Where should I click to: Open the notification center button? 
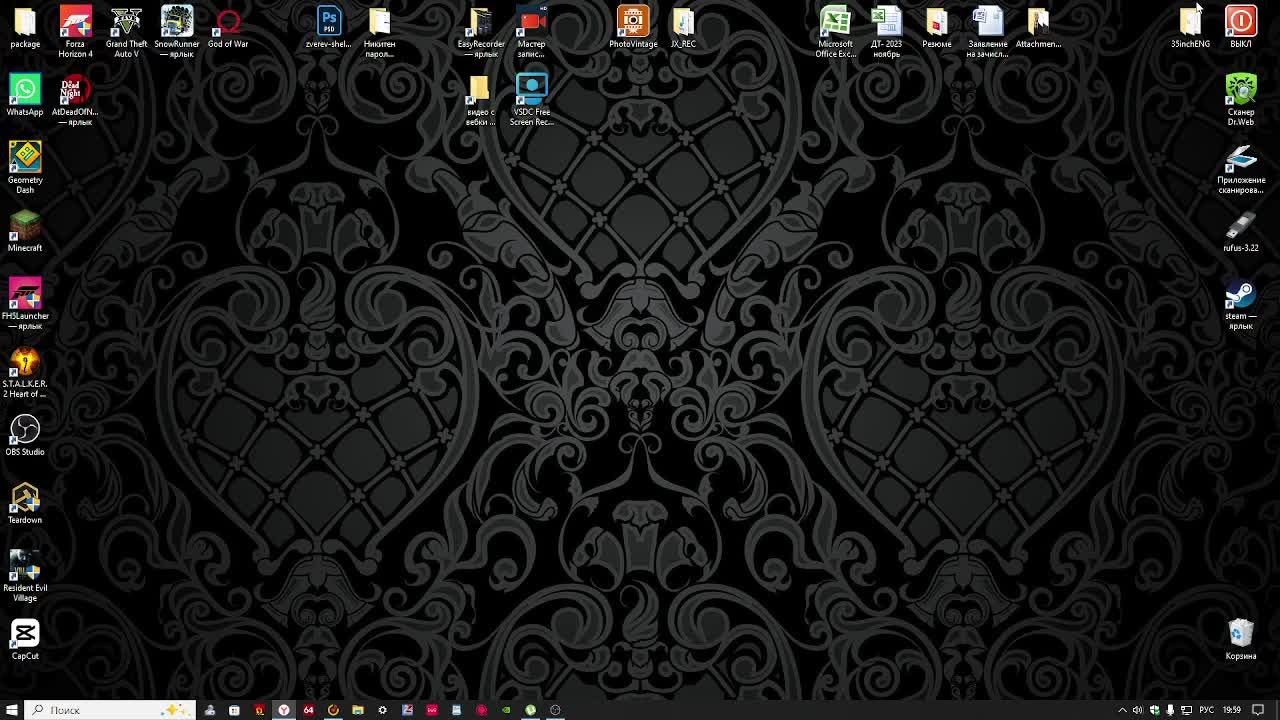point(1259,710)
